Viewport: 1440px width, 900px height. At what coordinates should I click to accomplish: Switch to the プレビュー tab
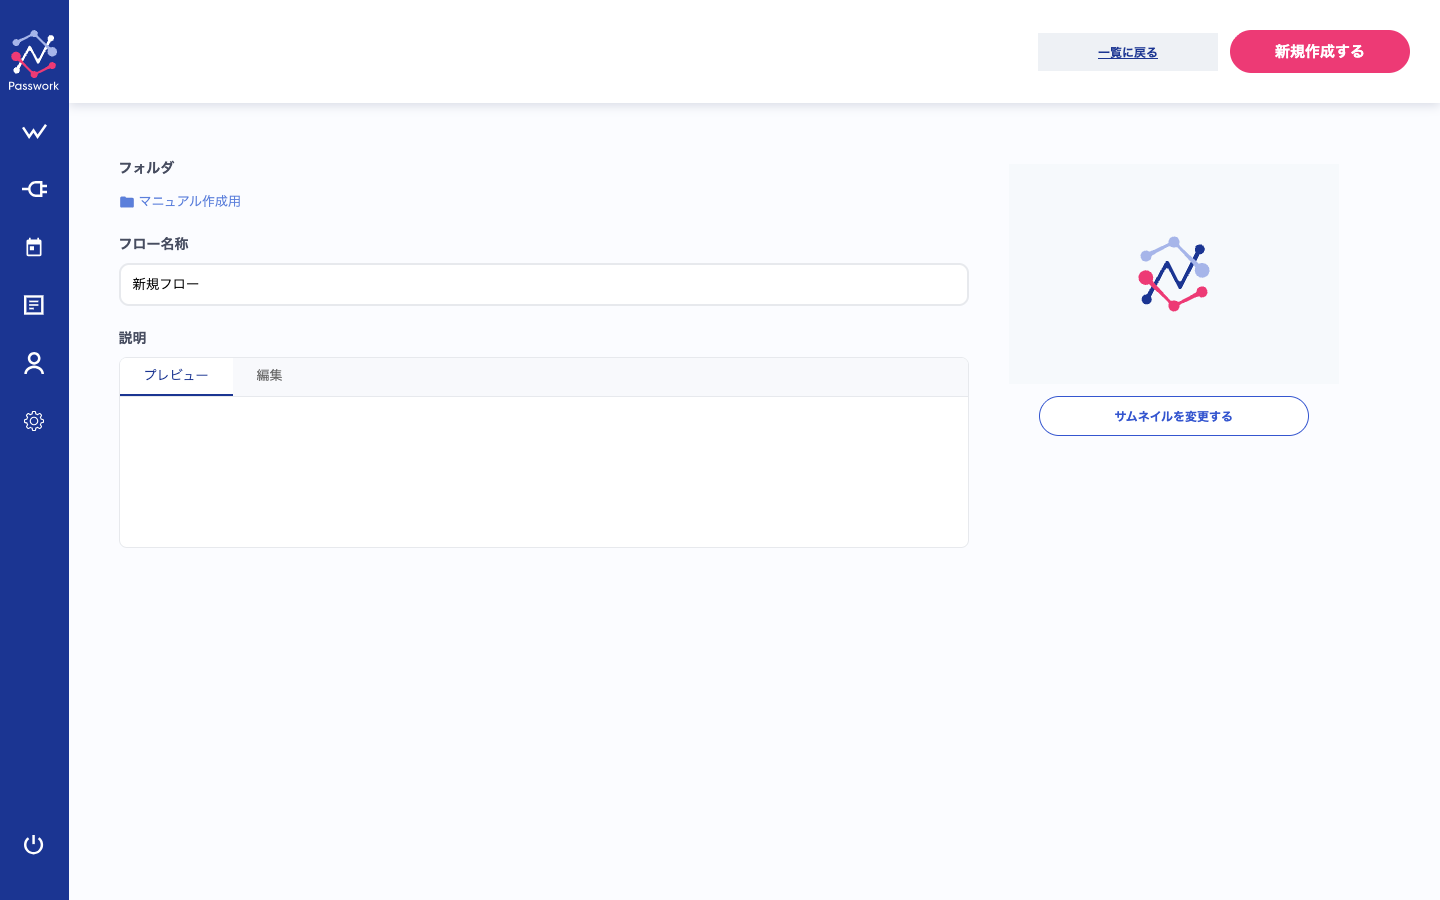tap(176, 376)
